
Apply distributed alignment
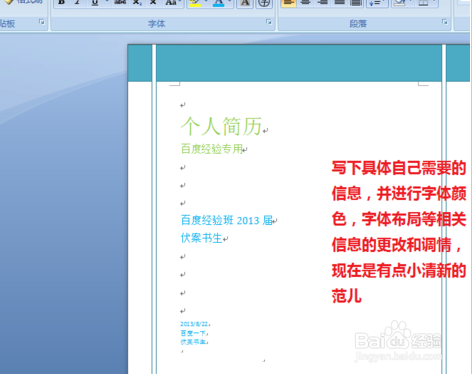point(356,3)
